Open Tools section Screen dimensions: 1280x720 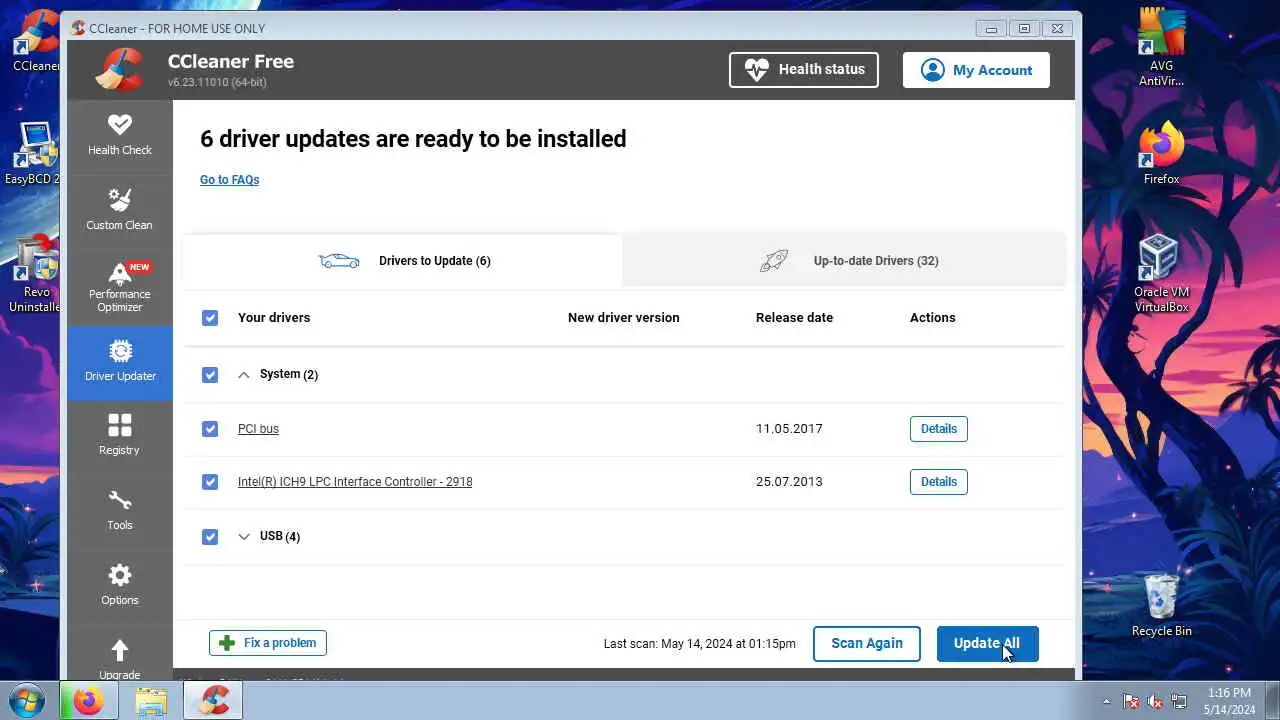pos(119,511)
